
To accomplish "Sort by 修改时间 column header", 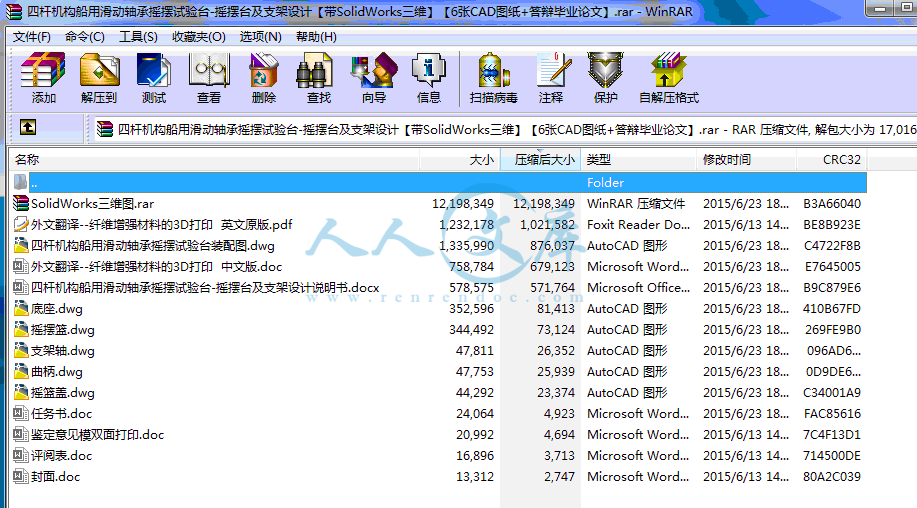I will tap(746, 160).
